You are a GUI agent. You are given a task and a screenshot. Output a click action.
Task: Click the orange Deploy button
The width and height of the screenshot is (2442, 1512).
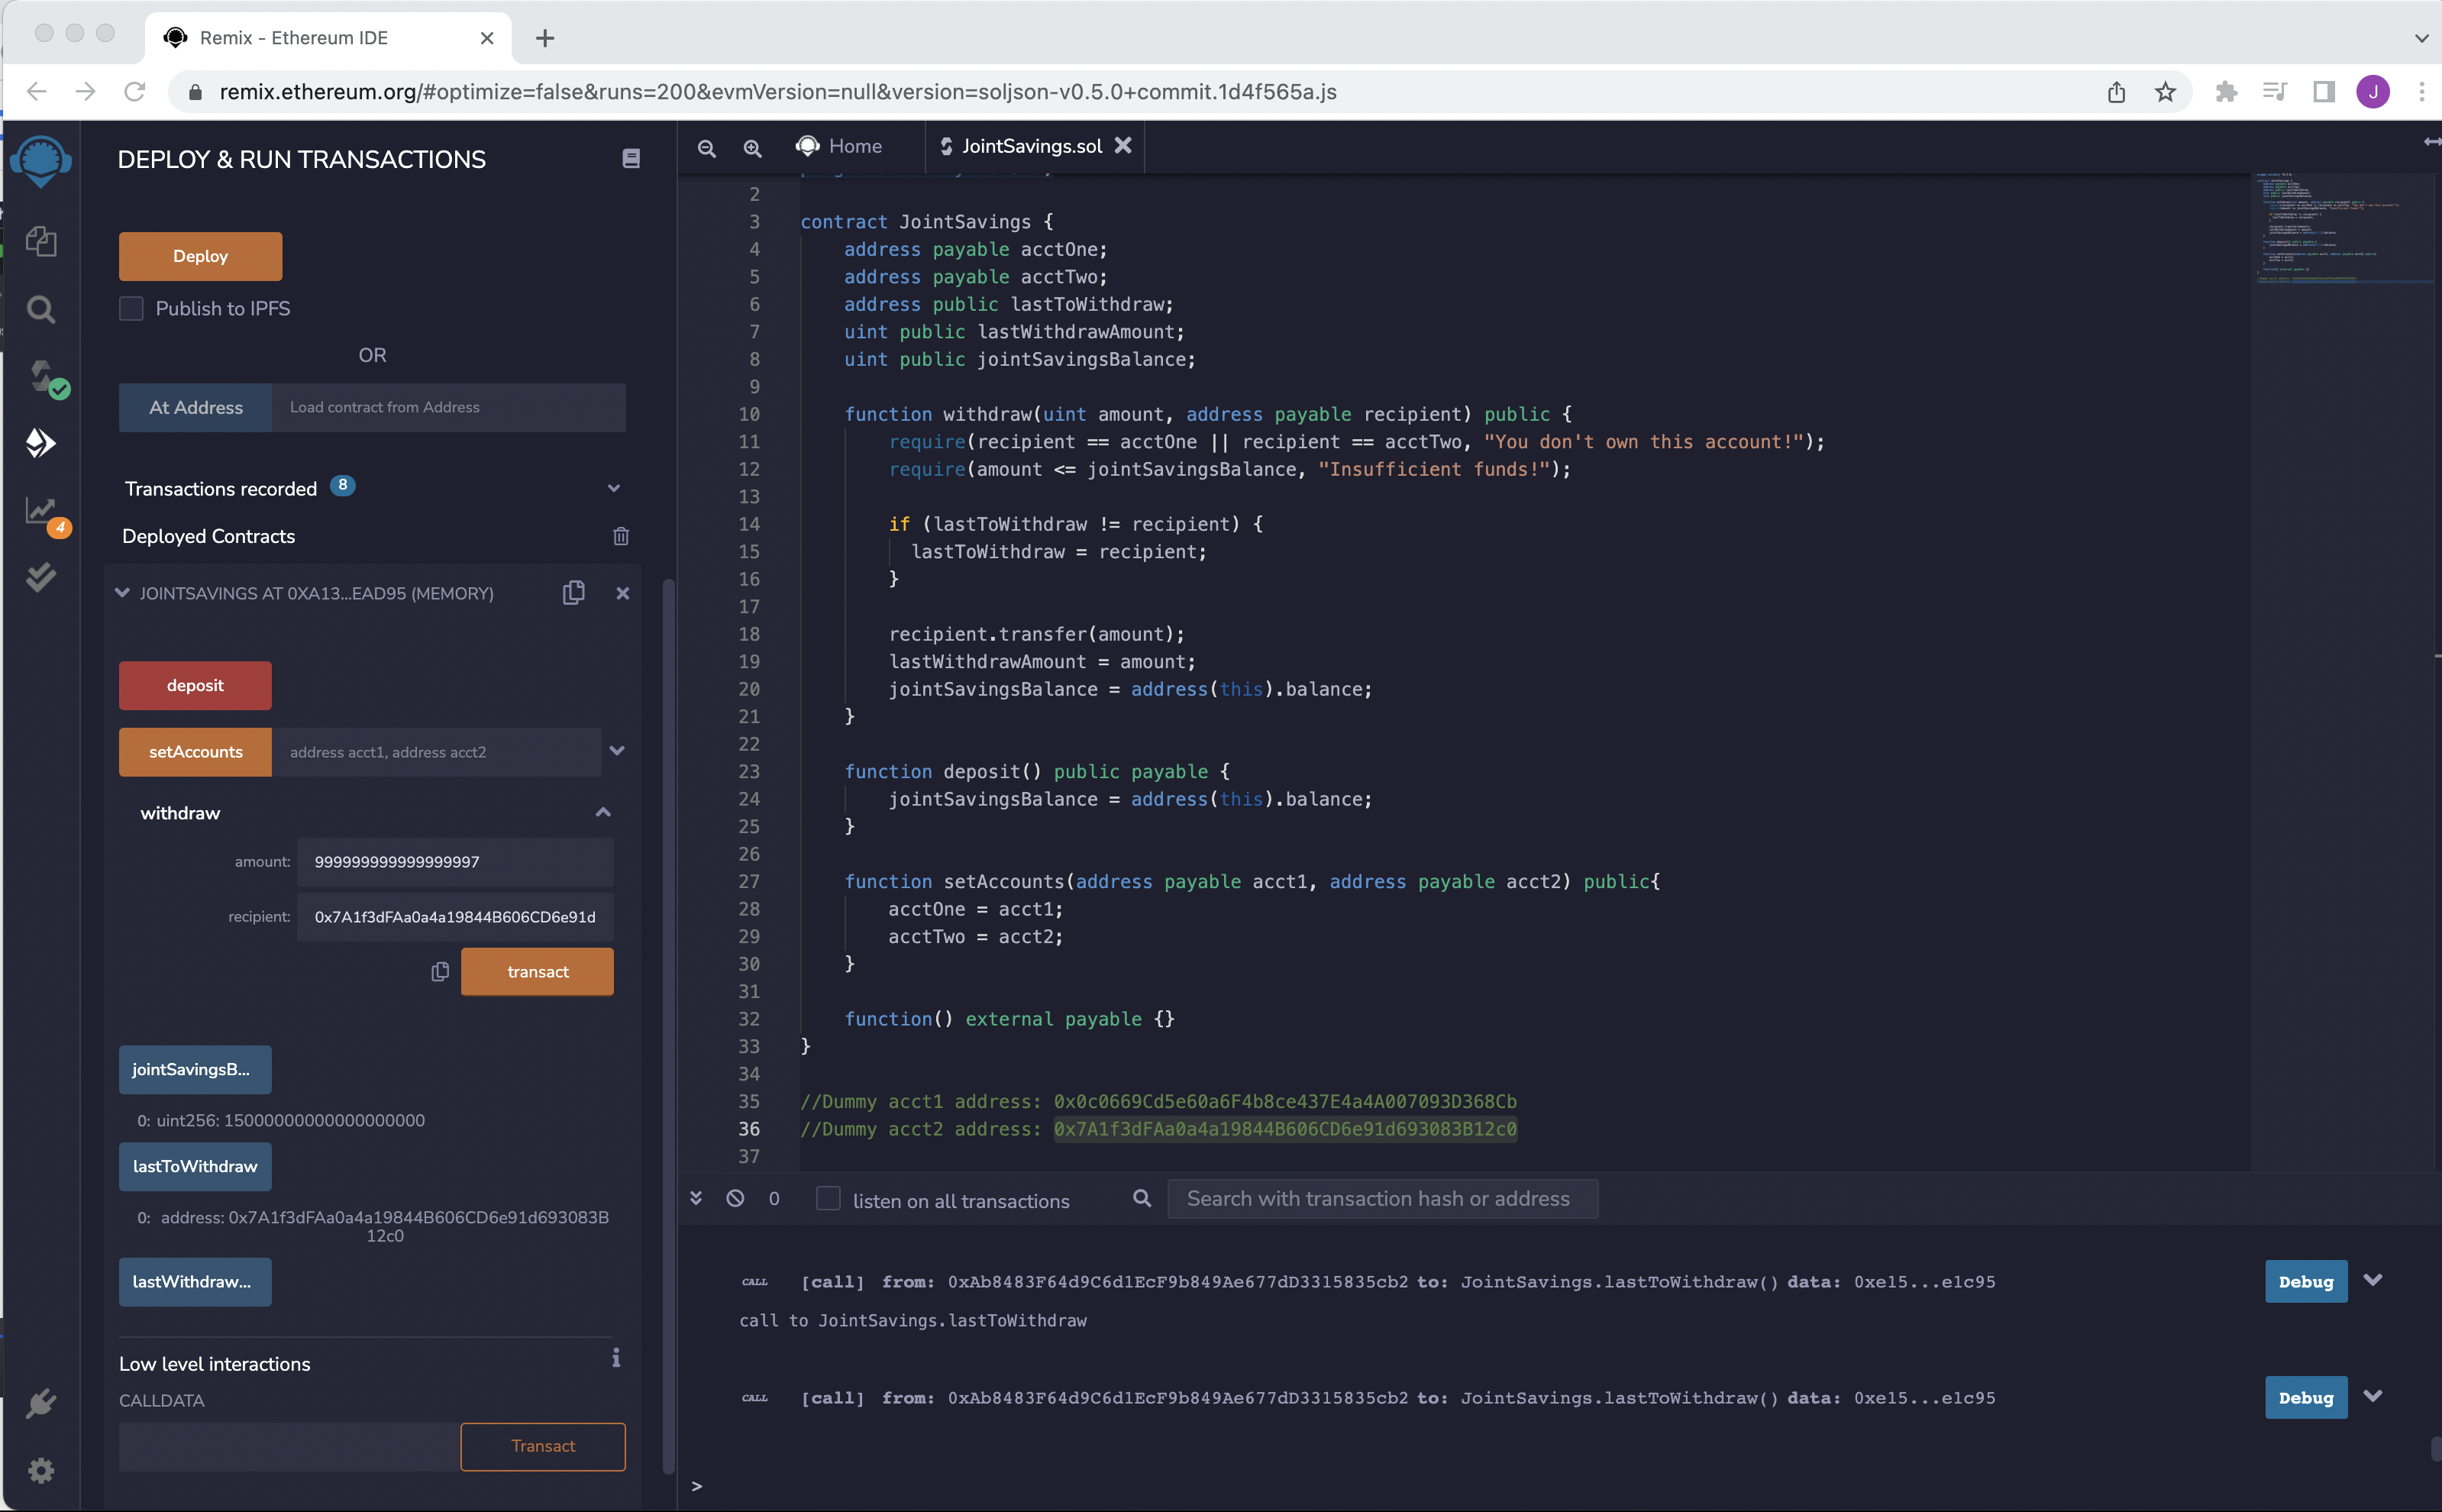(200, 256)
